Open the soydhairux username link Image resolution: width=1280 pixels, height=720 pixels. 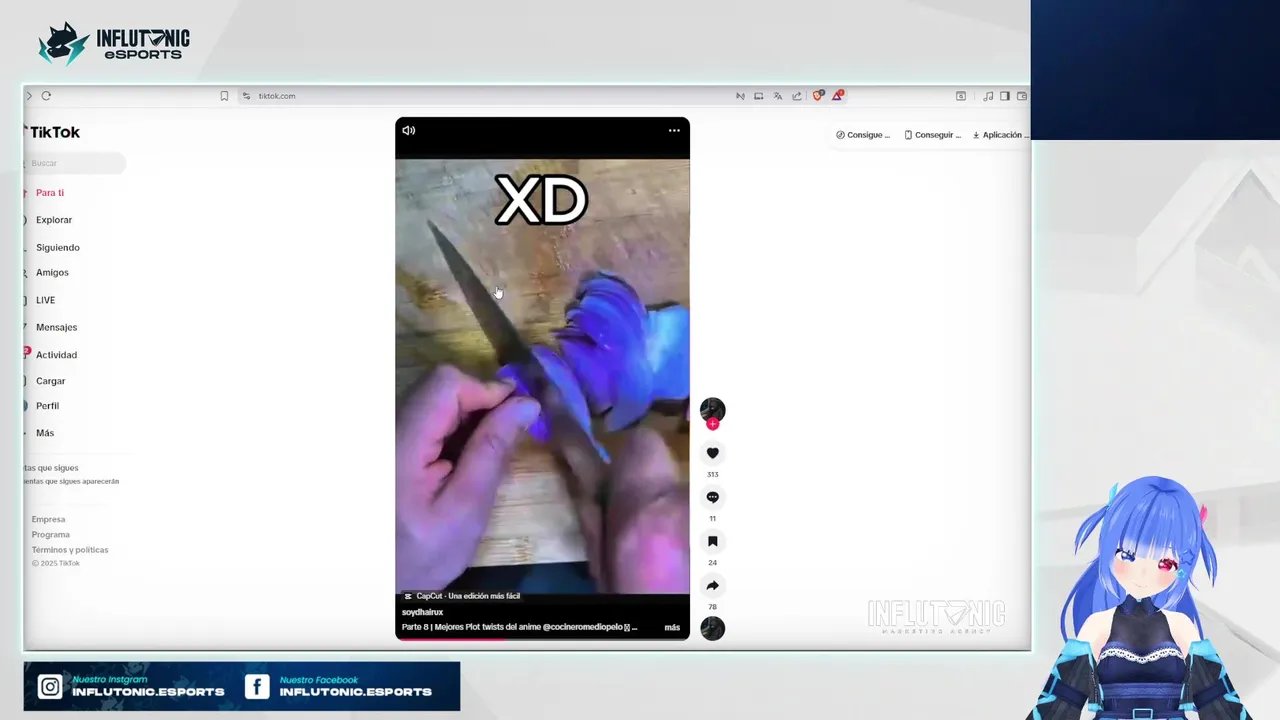(422, 612)
